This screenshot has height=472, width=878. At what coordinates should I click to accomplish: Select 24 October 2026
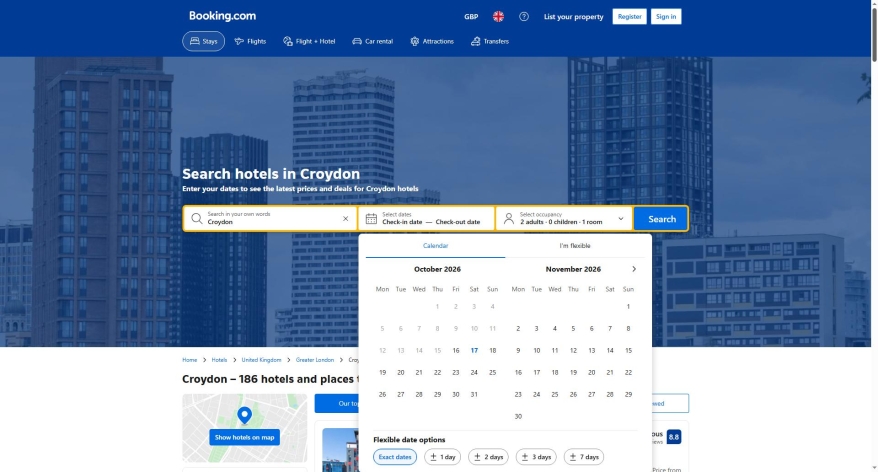(474, 372)
